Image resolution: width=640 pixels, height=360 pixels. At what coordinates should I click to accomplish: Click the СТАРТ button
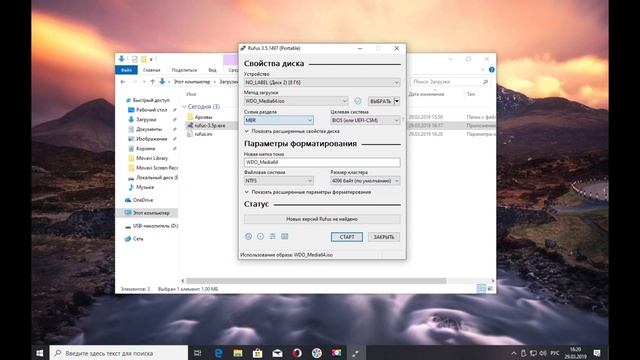(347, 237)
